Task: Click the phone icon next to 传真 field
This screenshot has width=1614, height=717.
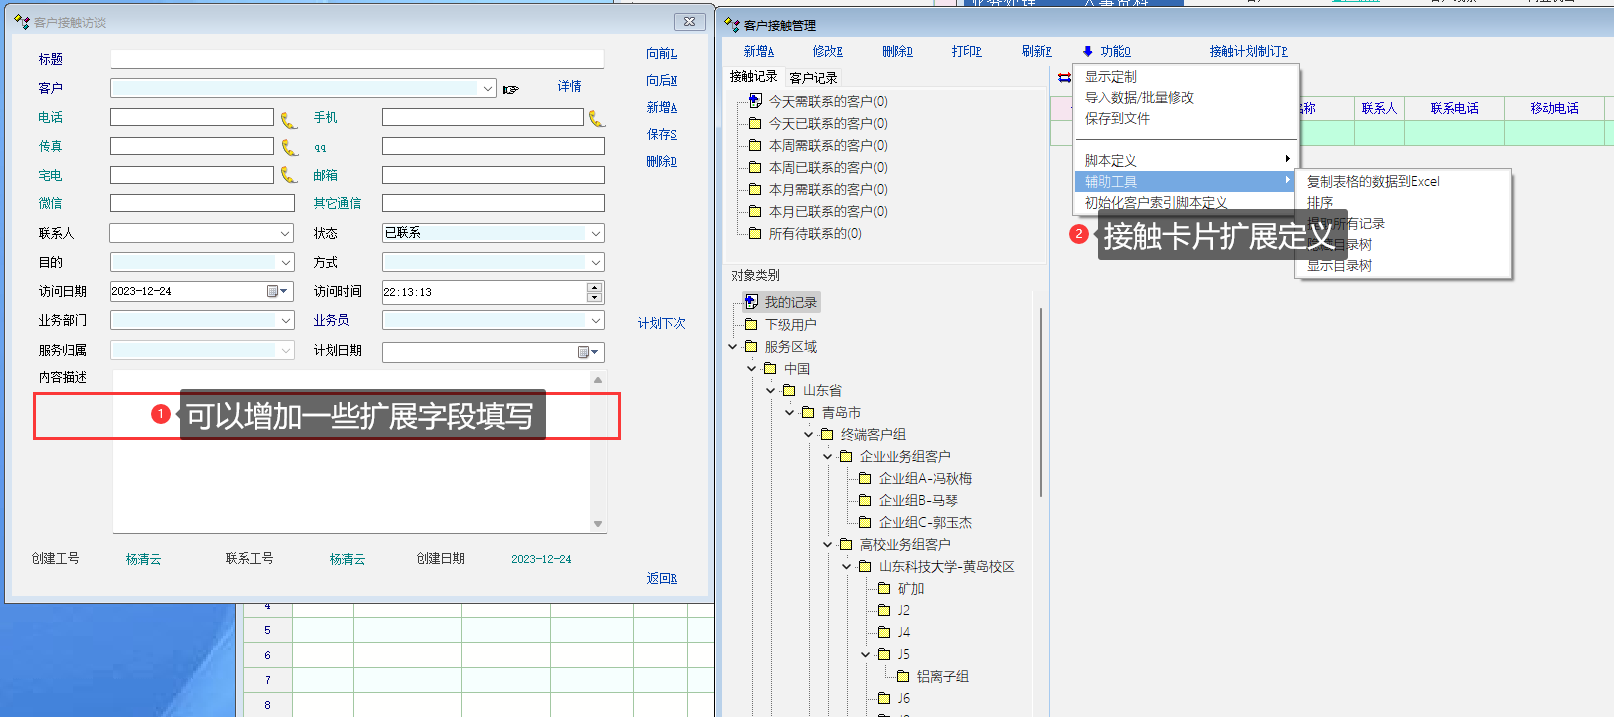Action: coord(288,148)
